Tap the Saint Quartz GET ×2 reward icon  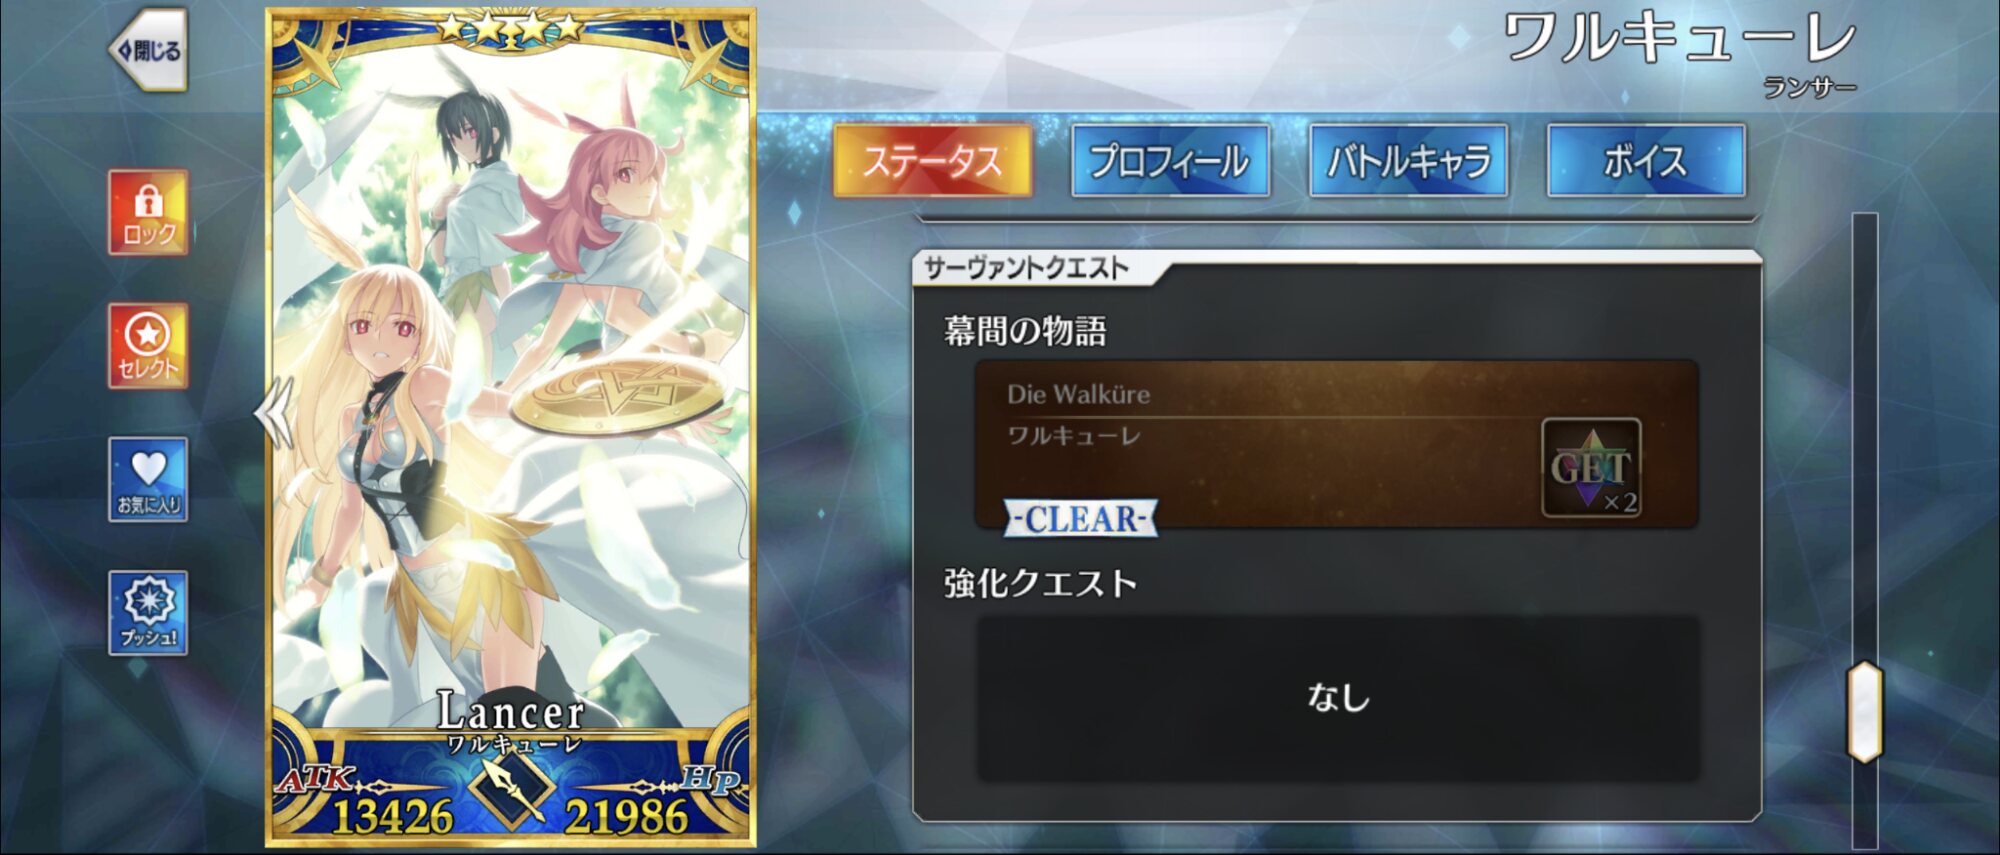(x=1591, y=468)
